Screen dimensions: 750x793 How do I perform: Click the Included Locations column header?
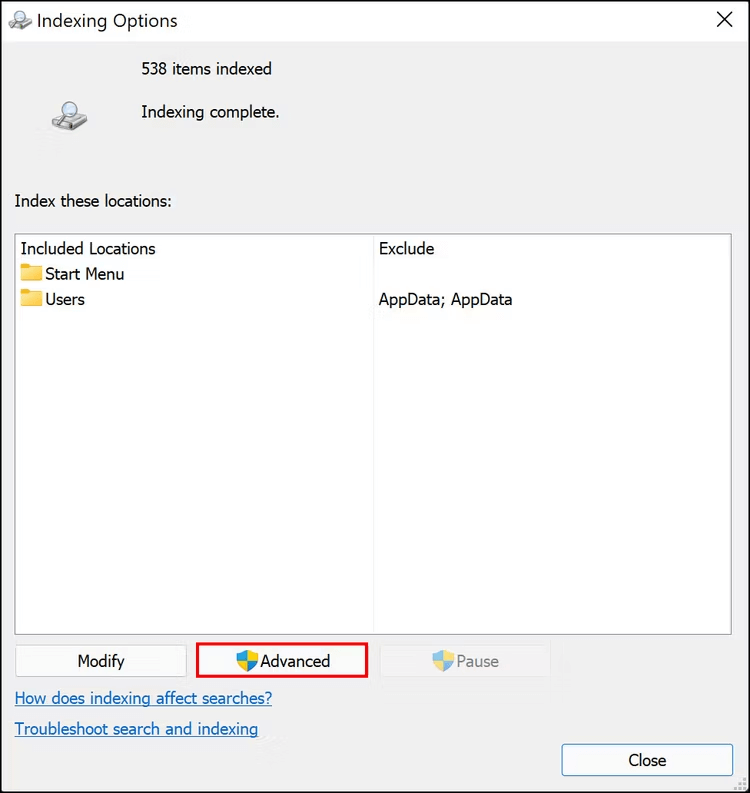(x=88, y=248)
